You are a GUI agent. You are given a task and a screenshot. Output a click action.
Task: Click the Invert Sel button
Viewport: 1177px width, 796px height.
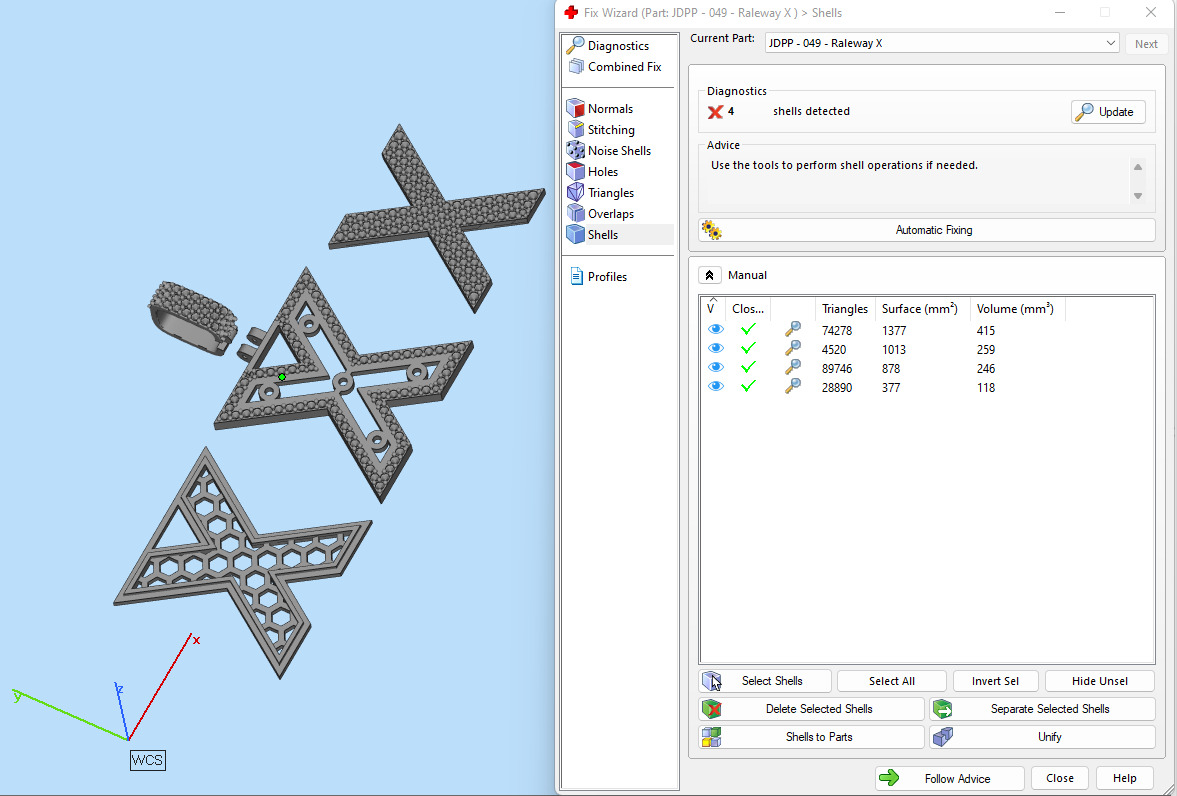[995, 681]
